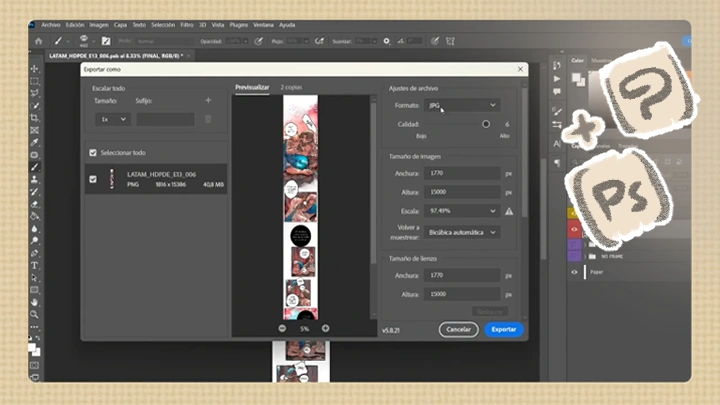Select the Frame tool

[34, 130]
